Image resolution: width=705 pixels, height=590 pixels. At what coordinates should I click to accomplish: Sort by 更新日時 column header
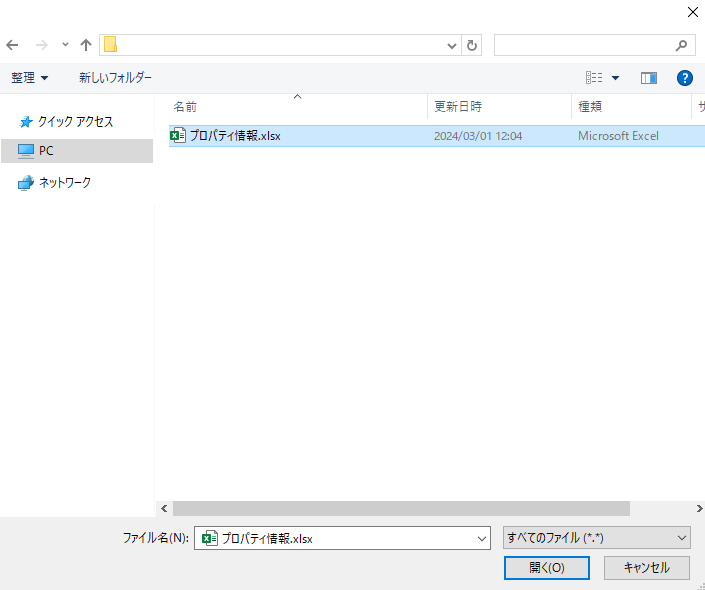click(x=458, y=106)
